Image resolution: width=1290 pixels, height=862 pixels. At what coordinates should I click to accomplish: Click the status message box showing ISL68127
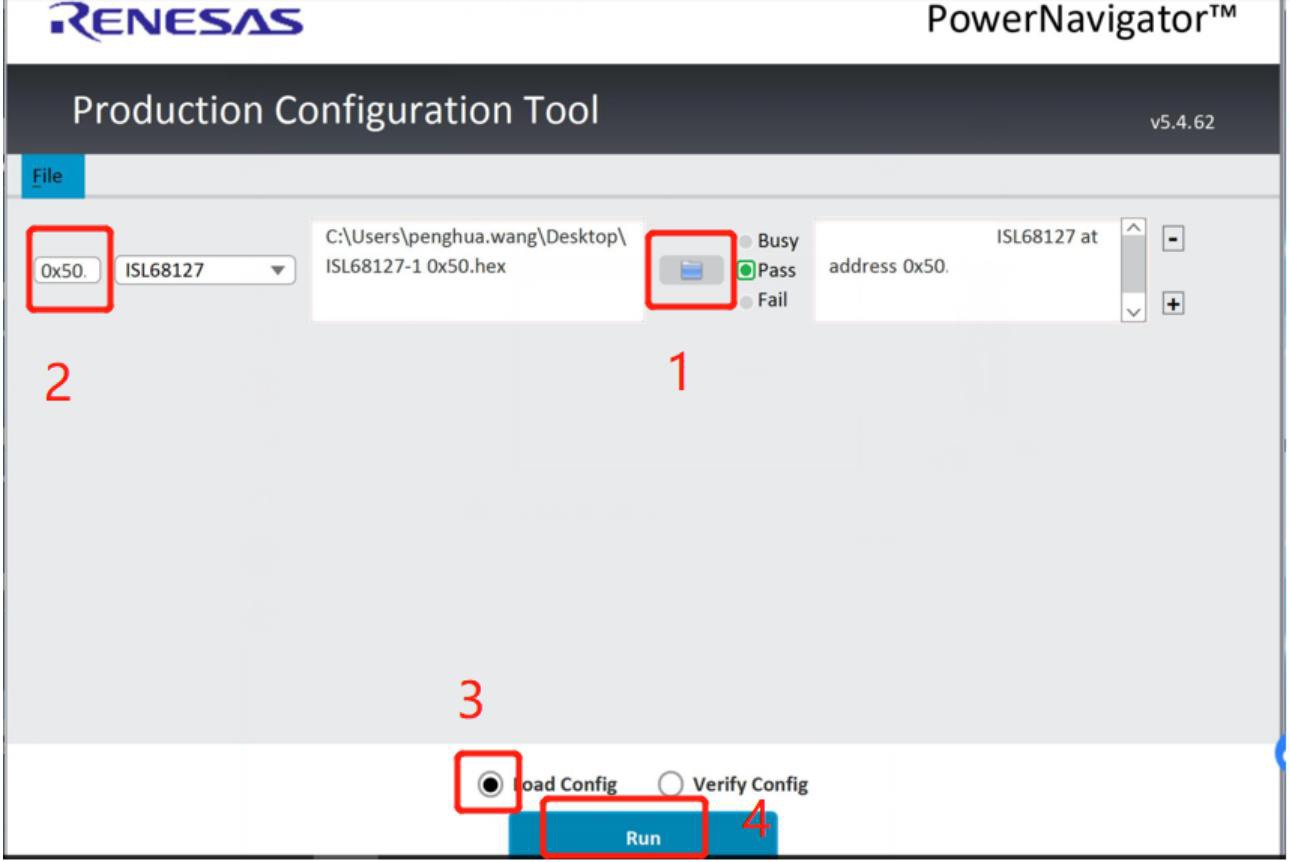click(966, 270)
